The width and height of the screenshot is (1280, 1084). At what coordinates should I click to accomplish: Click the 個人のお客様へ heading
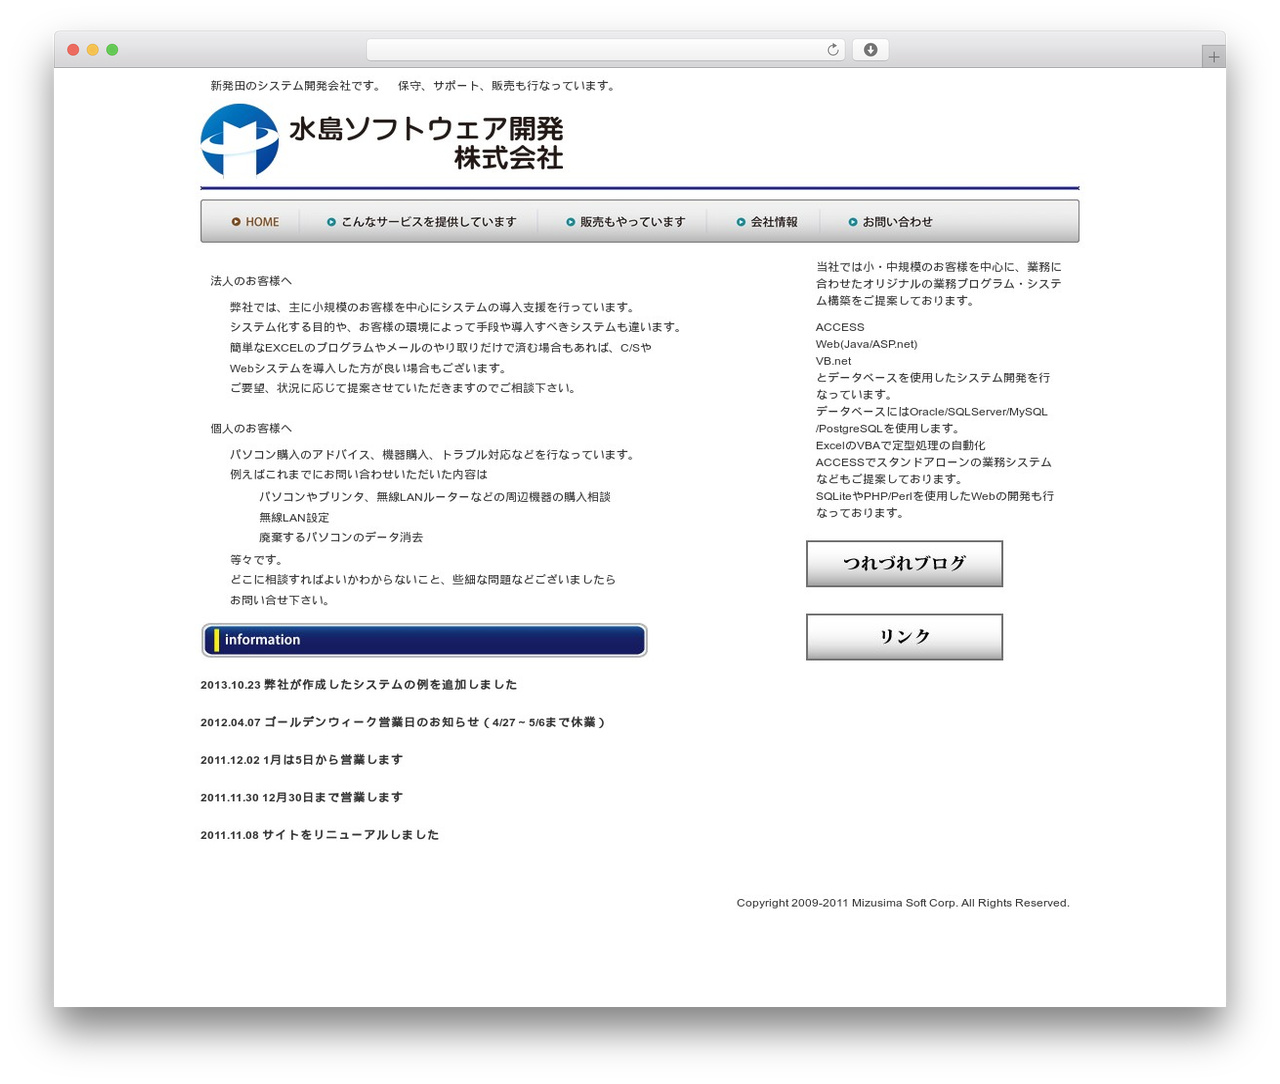click(251, 428)
